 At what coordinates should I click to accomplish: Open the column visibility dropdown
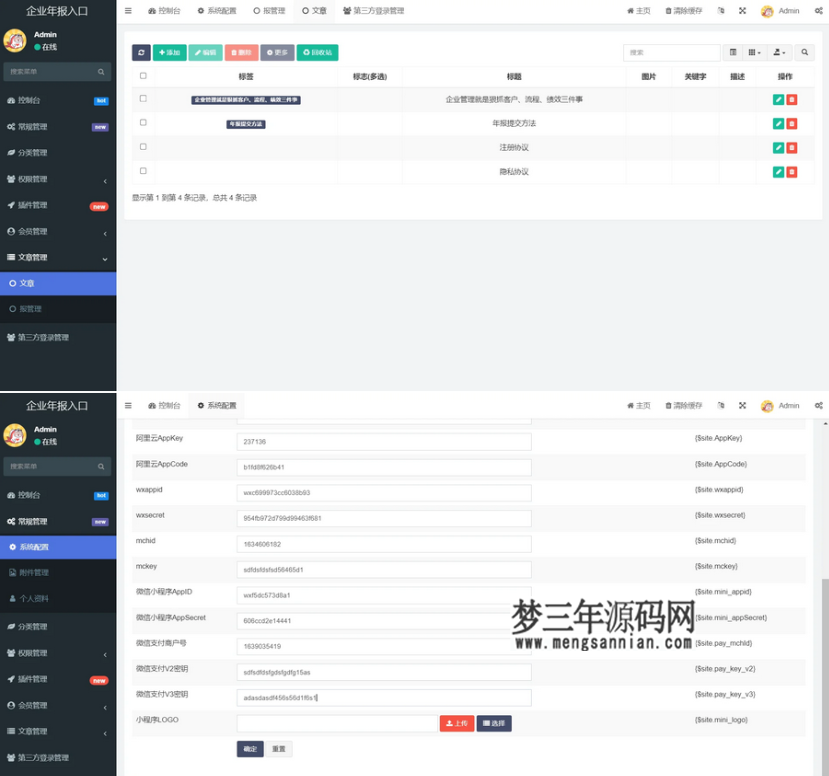[753, 52]
